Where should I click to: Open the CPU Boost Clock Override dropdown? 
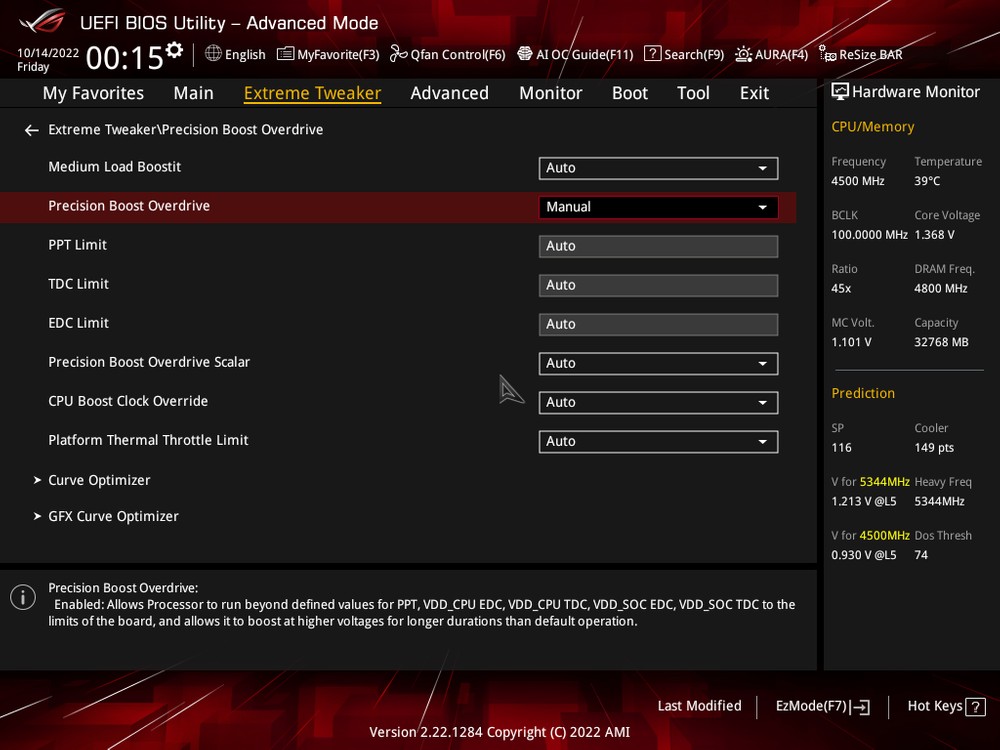(658, 402)
